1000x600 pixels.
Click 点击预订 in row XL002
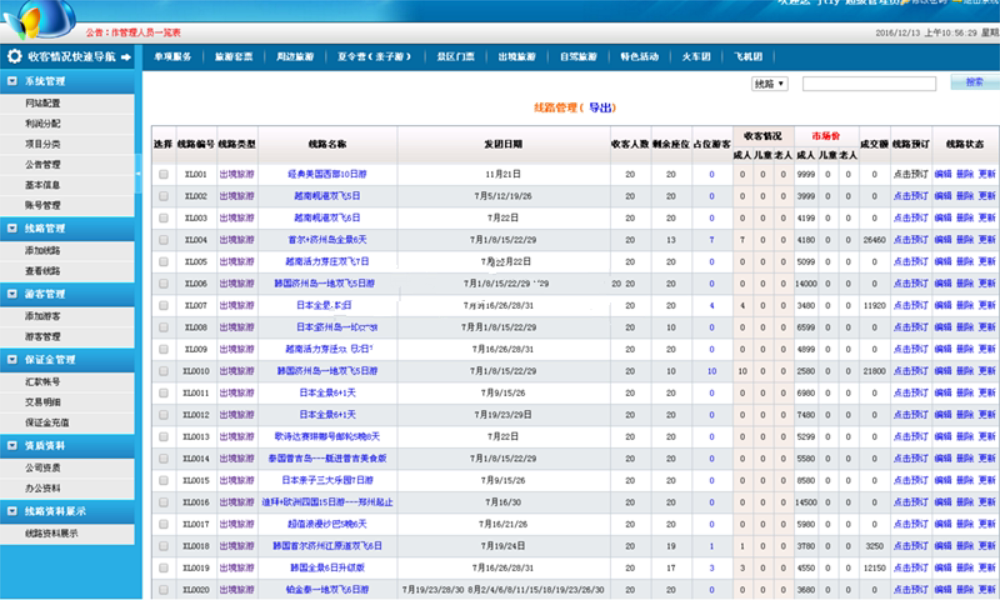911,196
